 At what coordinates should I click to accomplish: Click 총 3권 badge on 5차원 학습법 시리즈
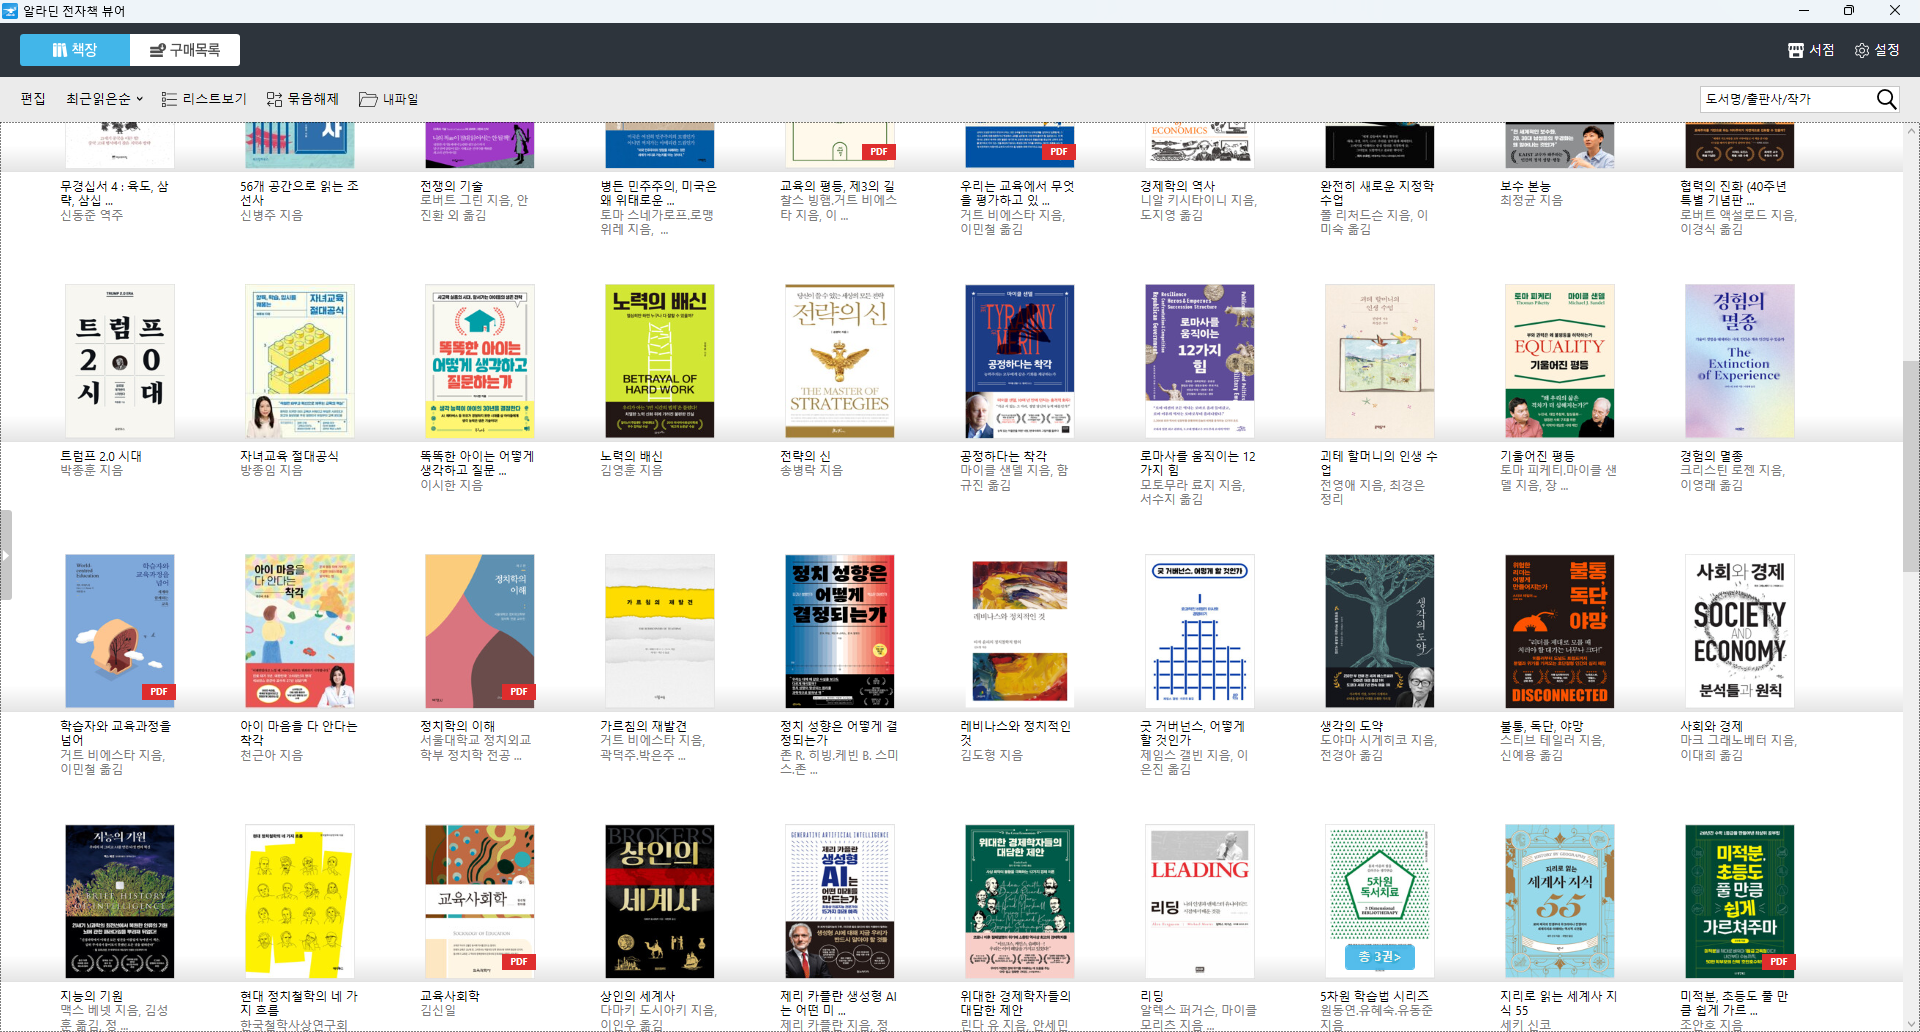[1379, 957]
